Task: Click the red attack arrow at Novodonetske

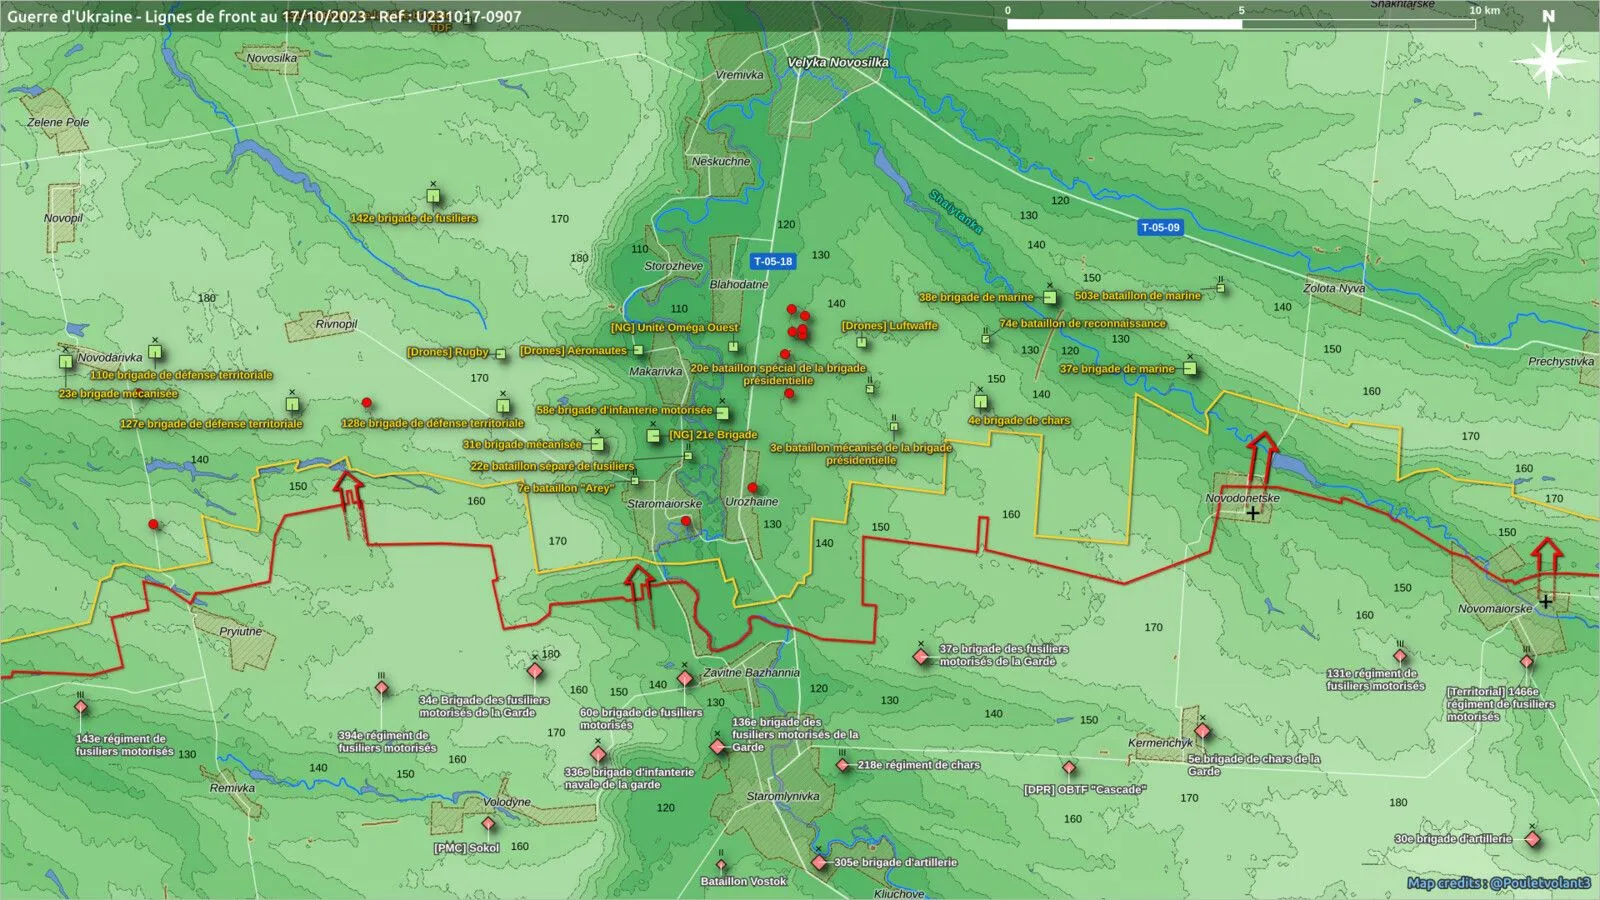Action: coord(1262,460)
